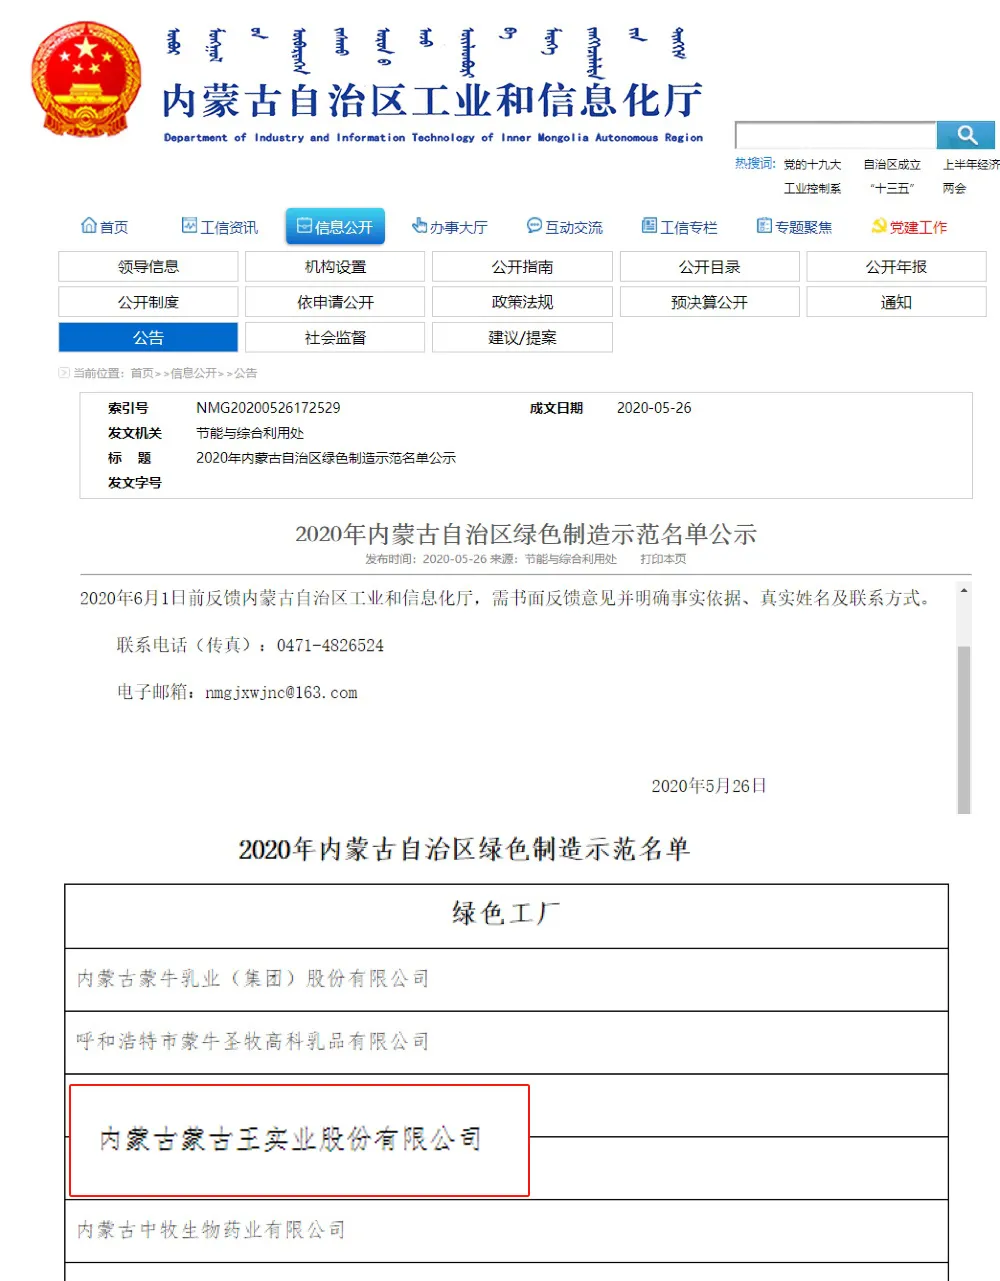Viewport: 1000px width, 1281px height.
Task: Click the 打印本页 print link
Action: (663, 559)
